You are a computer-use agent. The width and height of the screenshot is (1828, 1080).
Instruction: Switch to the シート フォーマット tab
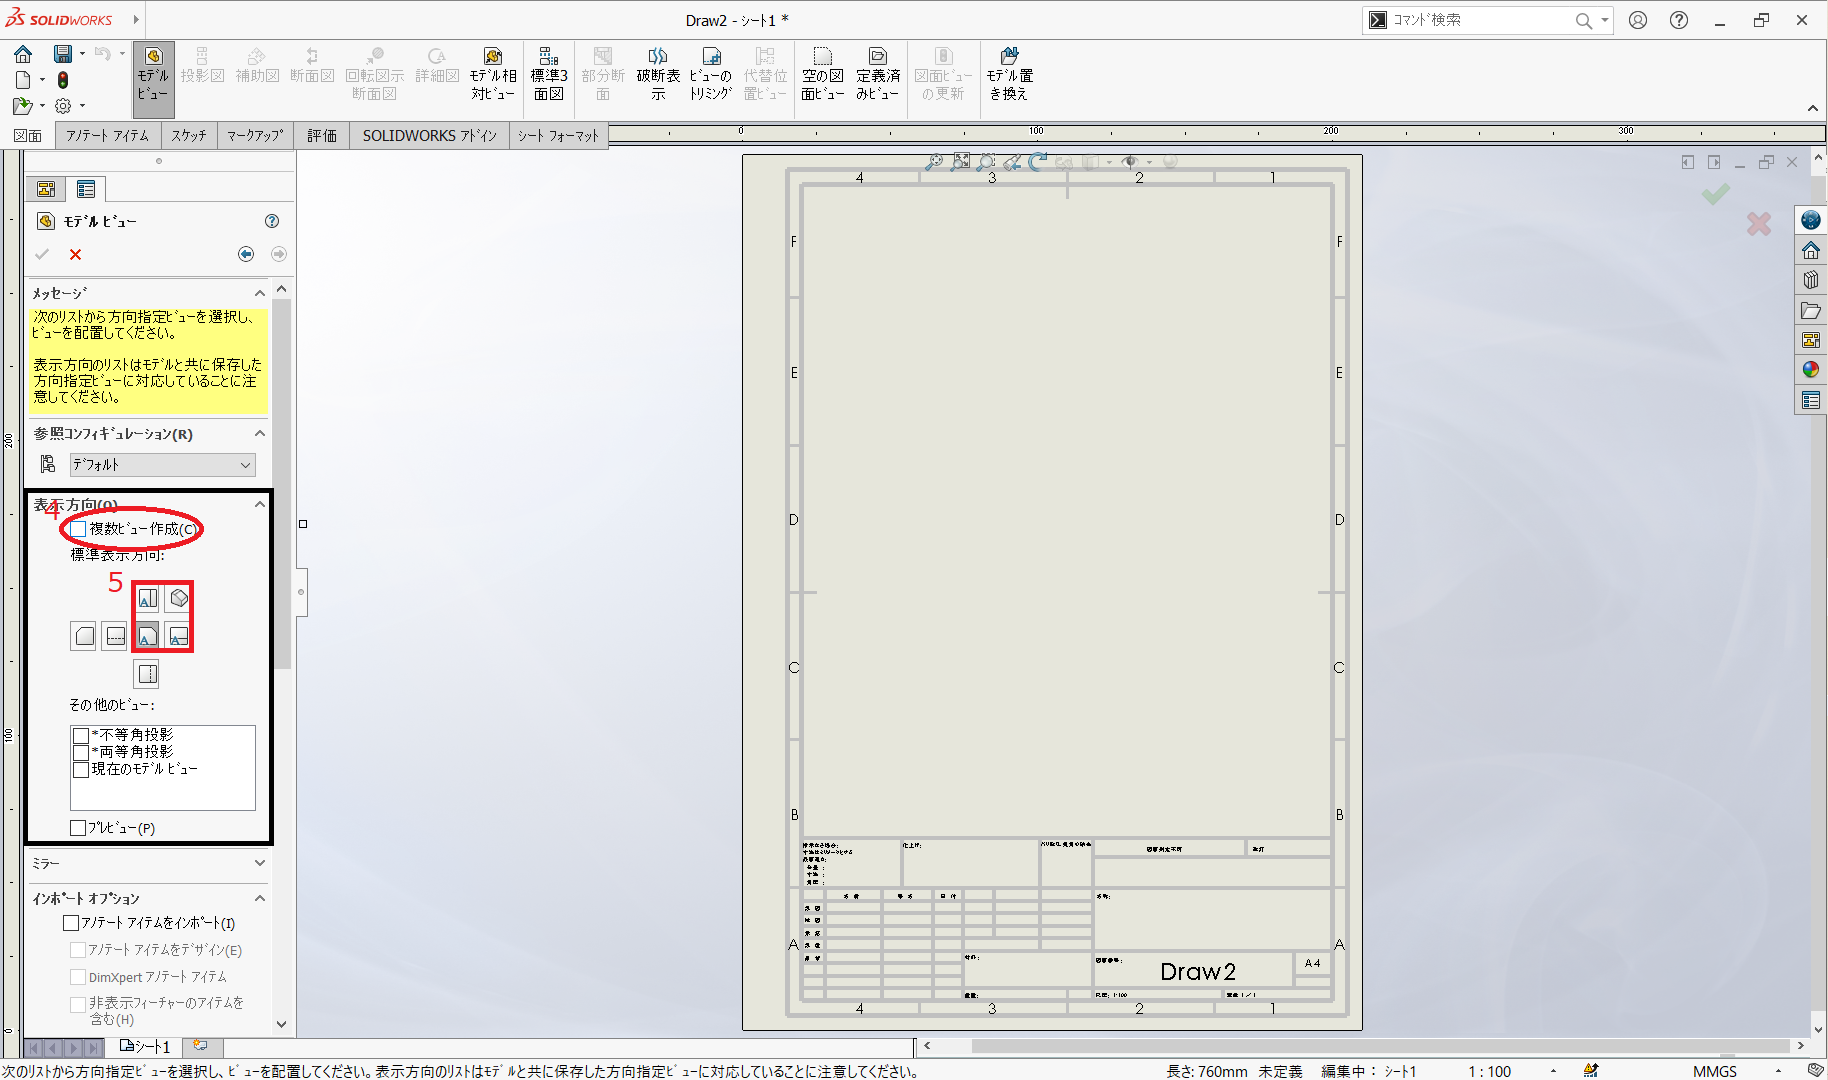tap(558, 135)
